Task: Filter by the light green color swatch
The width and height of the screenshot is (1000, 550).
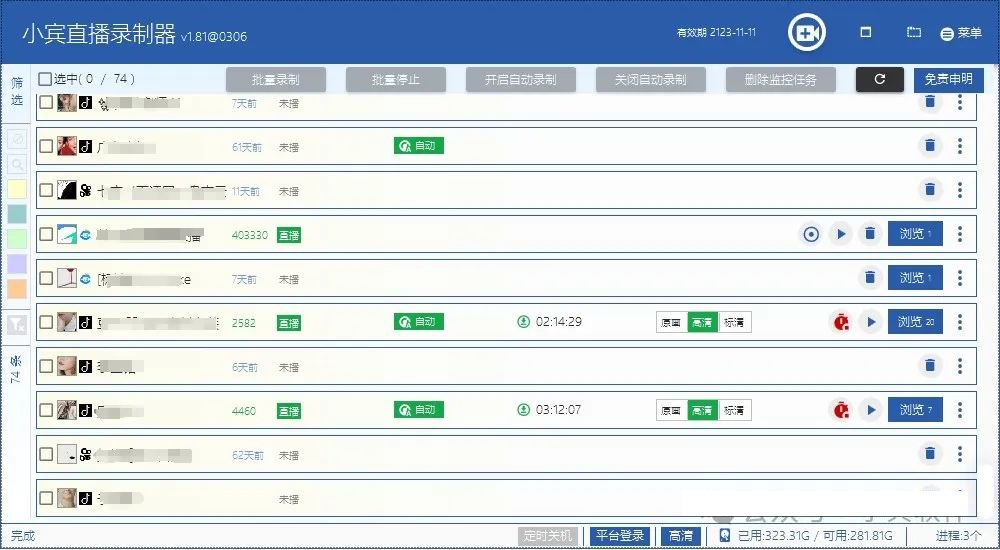Action: click(17, 239)
